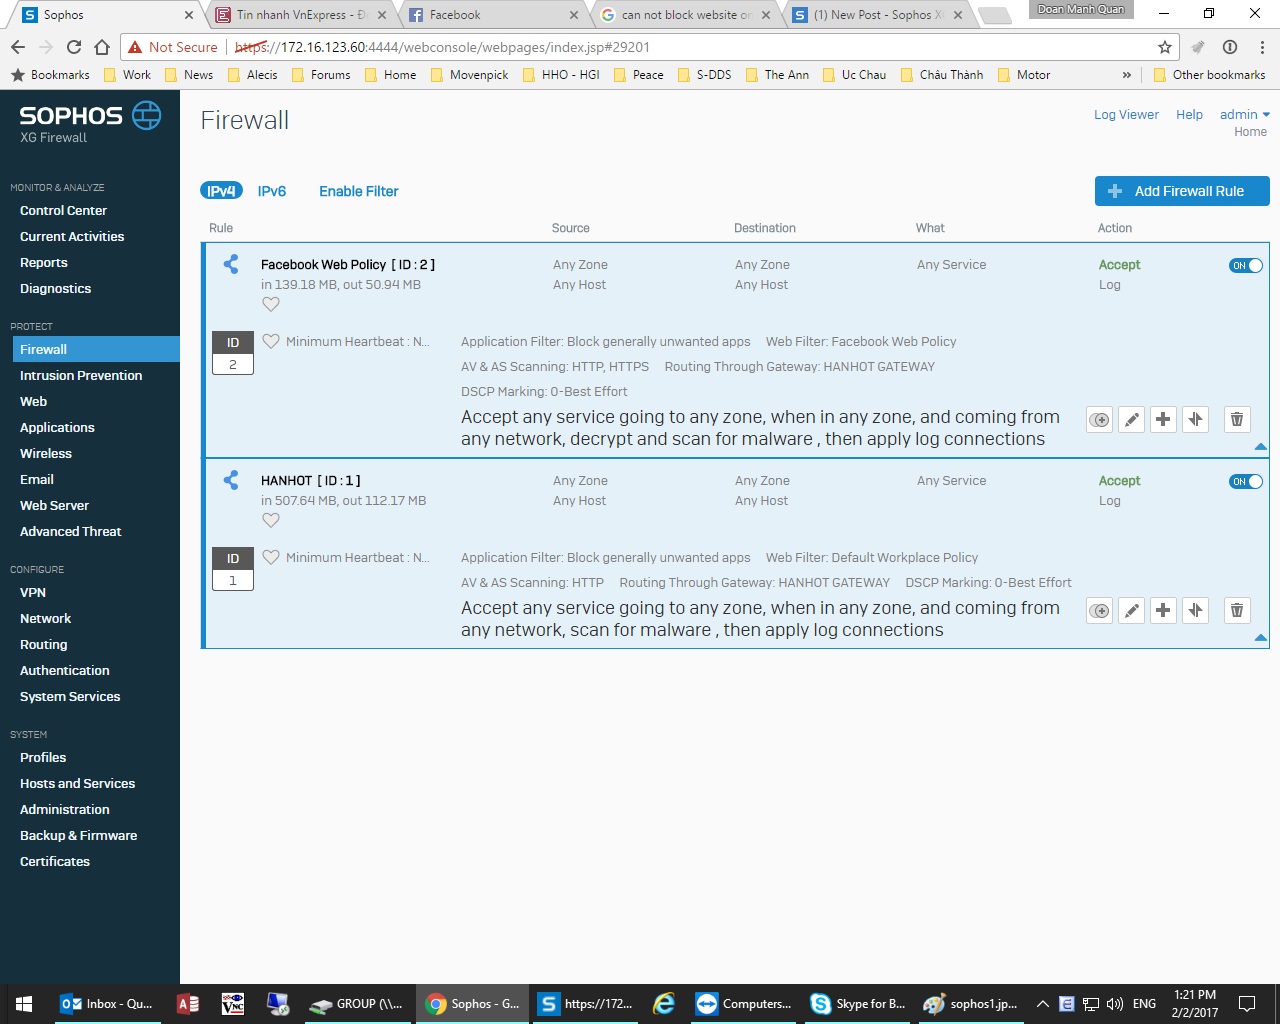Open the Forums bookmark folder
The width and height of the screenshot is (1280, 1024).
(x=319, y=75)
